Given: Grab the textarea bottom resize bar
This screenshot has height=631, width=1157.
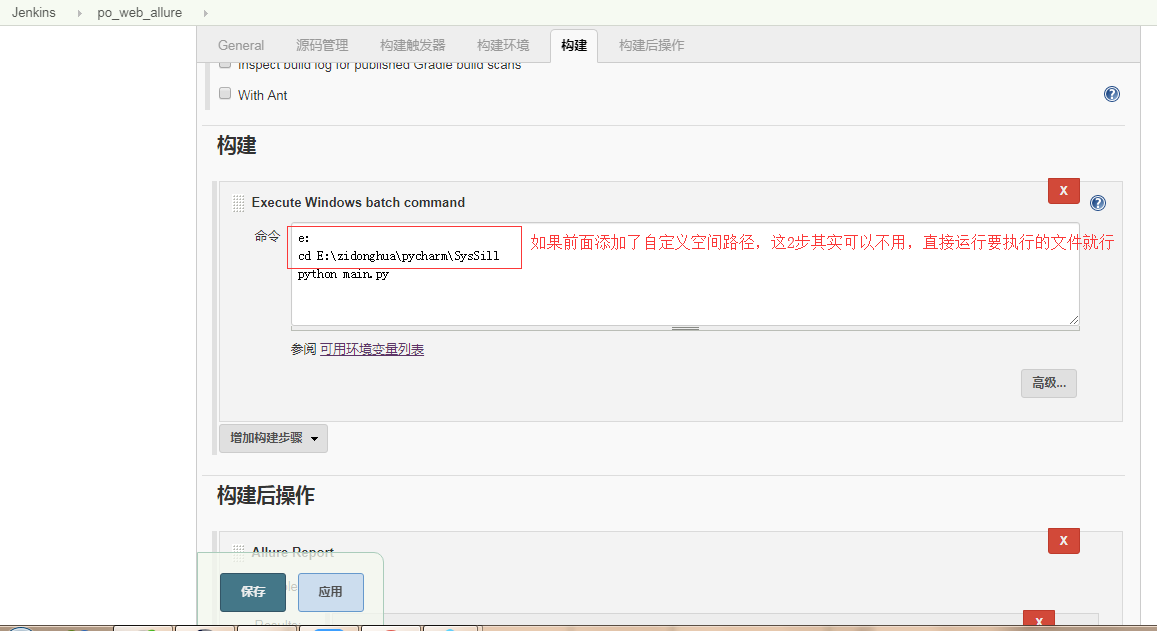Looking at the screenshot, I should (685, 328).
